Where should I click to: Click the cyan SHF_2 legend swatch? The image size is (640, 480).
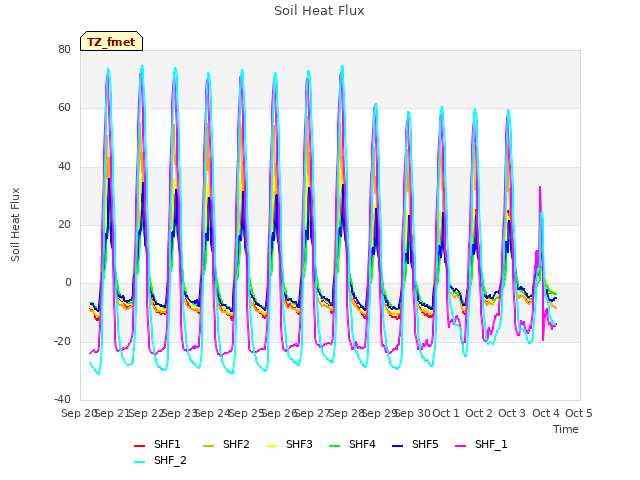[140, 462]
